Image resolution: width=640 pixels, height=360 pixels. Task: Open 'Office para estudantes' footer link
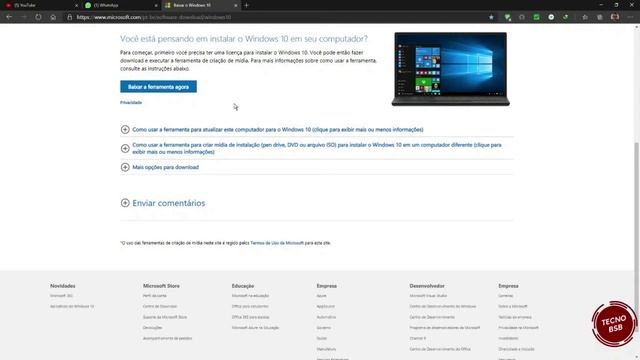click(x=250, y=306)
